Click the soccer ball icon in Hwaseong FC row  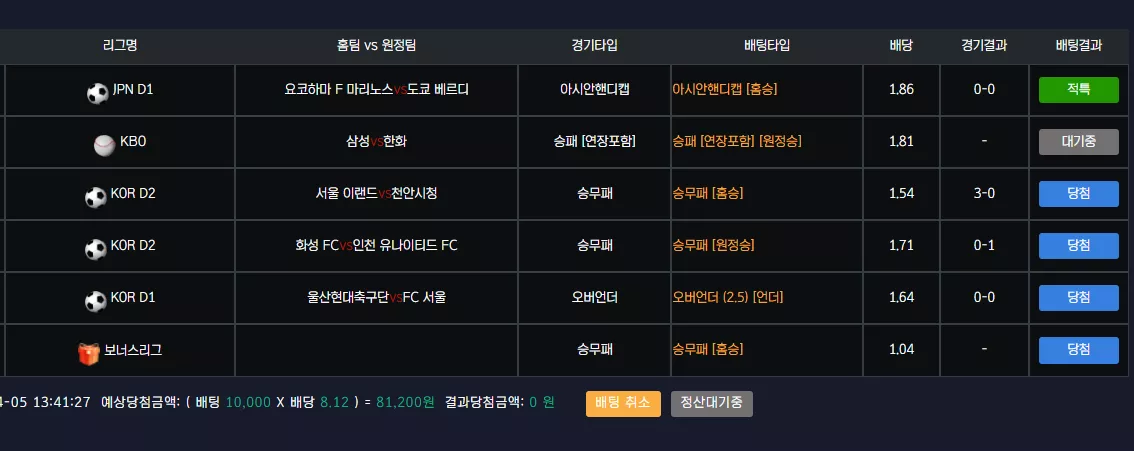95,249
